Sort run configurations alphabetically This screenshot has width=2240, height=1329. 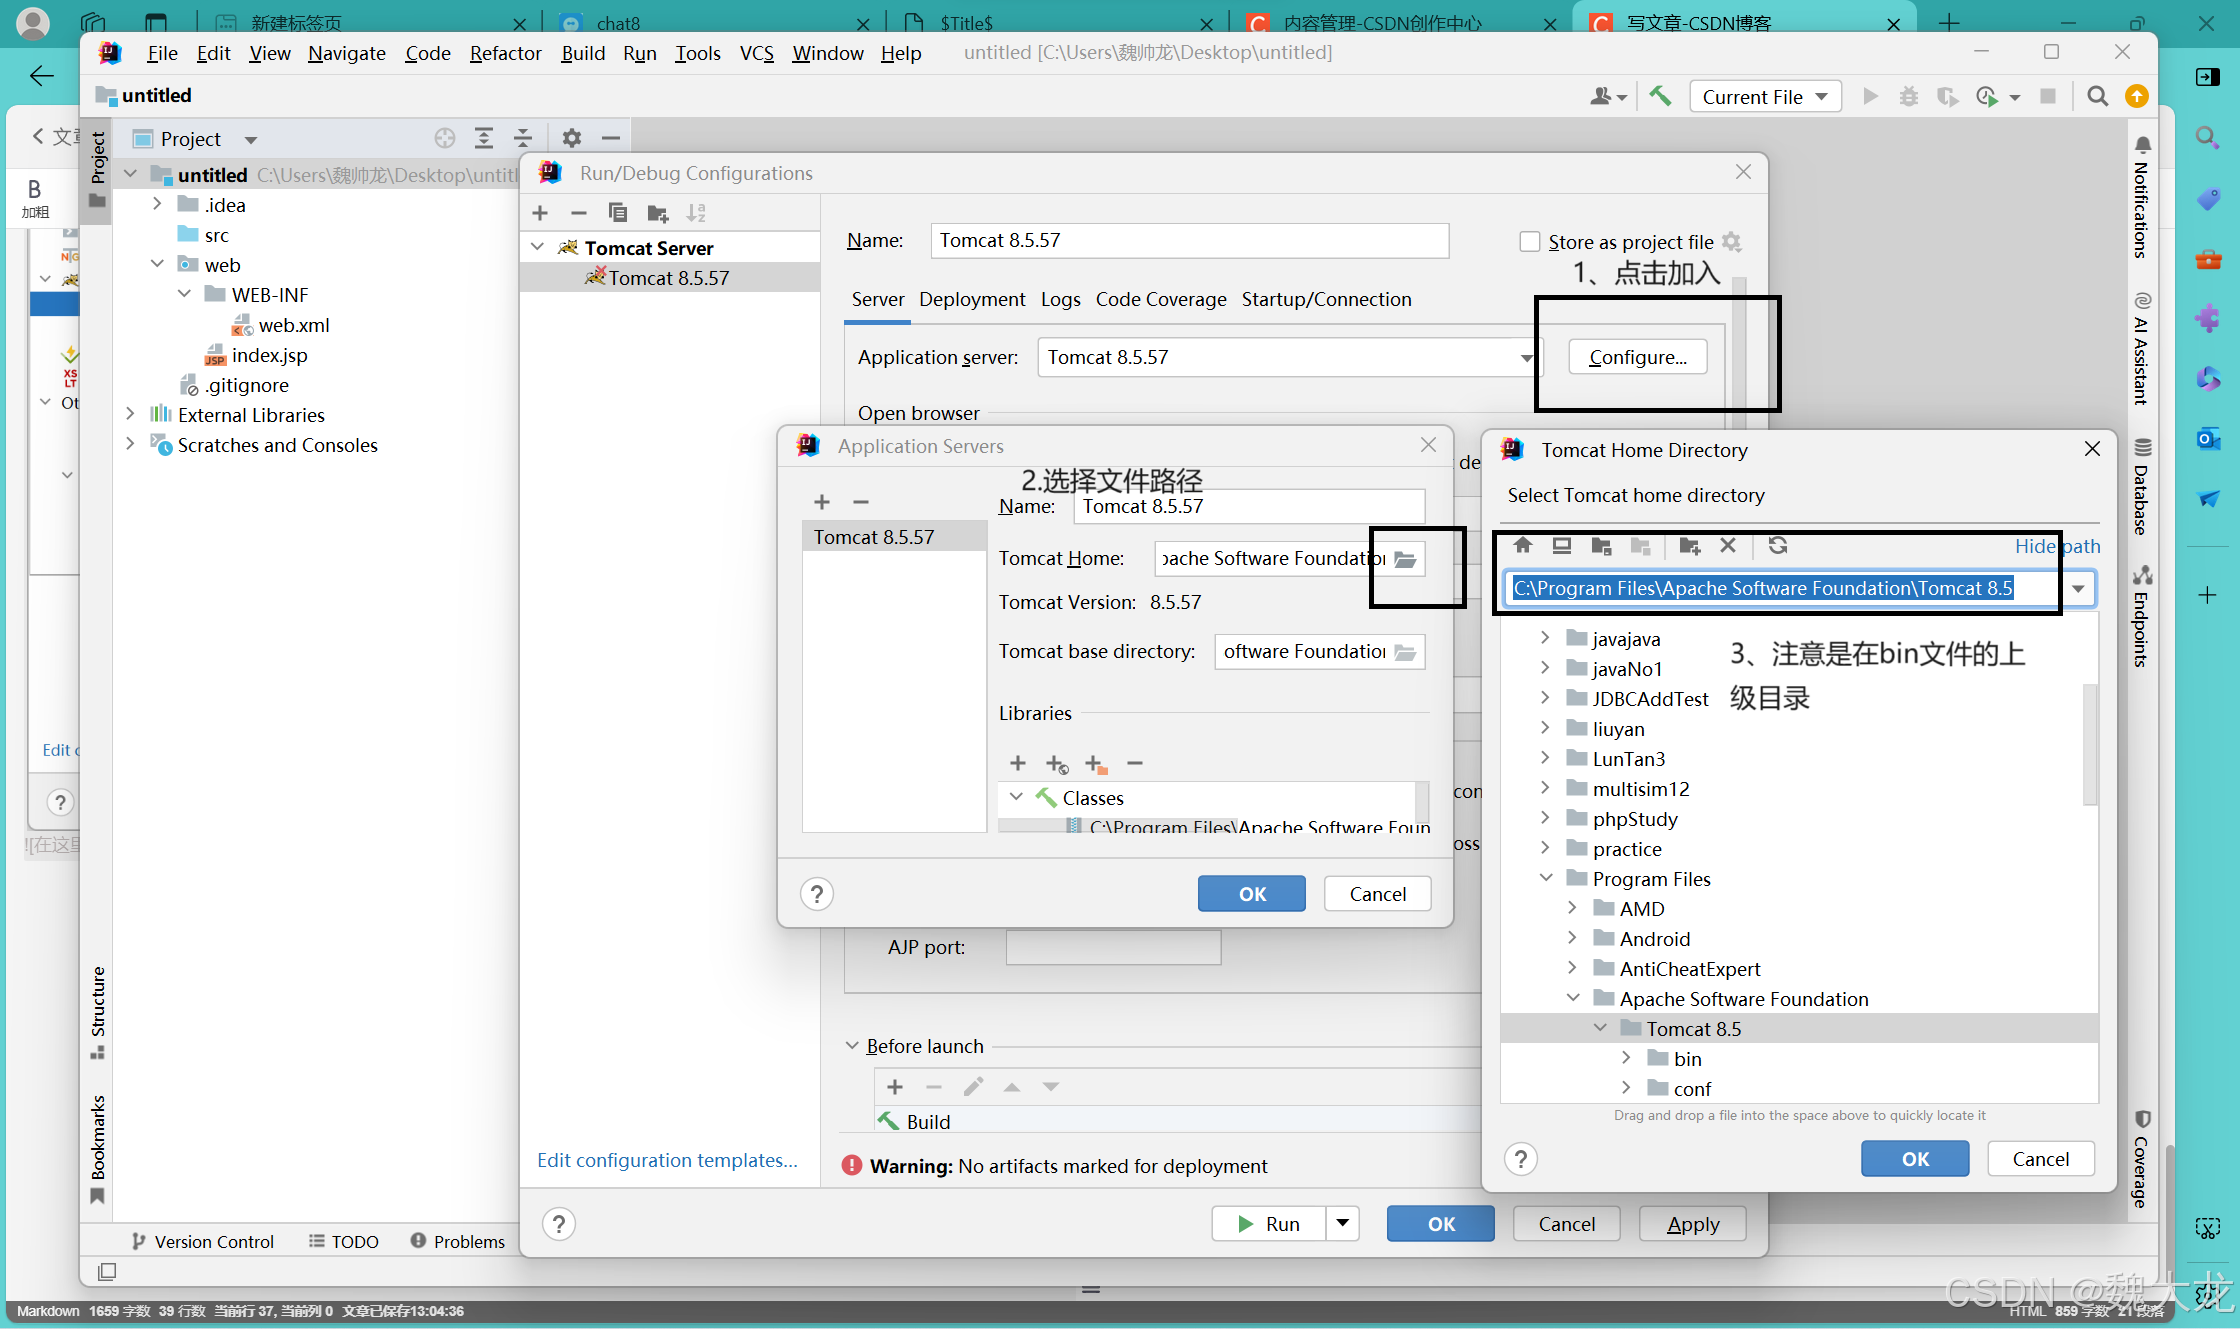pyautogui.click(x=696, y=213)
